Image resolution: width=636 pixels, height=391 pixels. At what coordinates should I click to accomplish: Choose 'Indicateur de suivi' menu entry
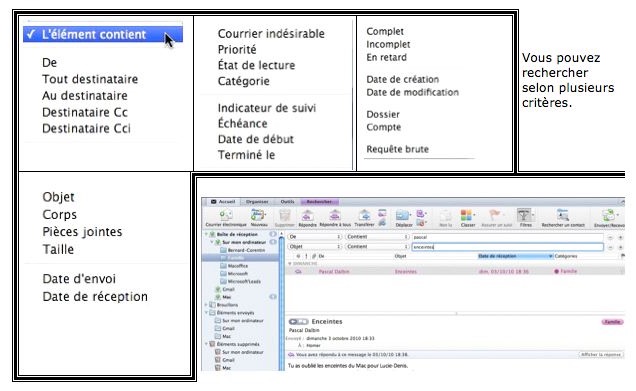pyautogui.click(x=266, y=108)
